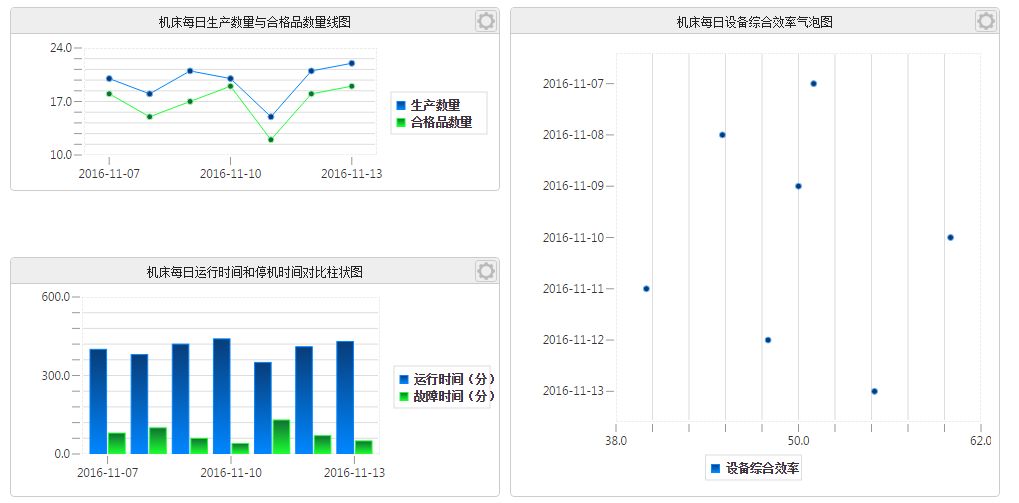Toggle the 设备综合效率 legend entry
This screenshot has height=503, width=1019.
(754, 468)
